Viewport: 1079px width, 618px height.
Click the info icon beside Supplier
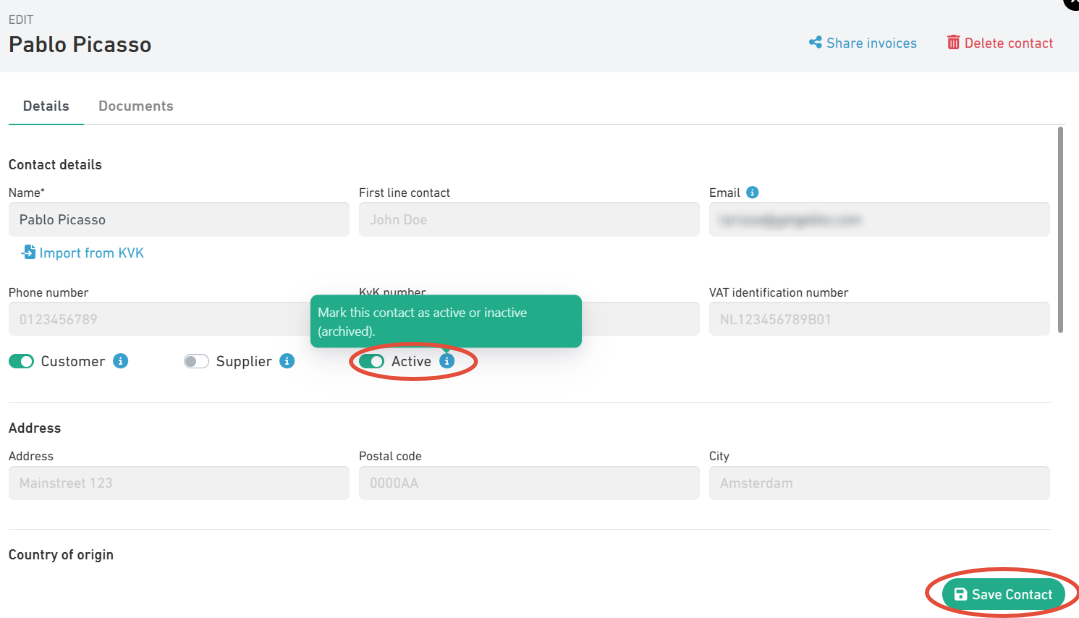287,361
